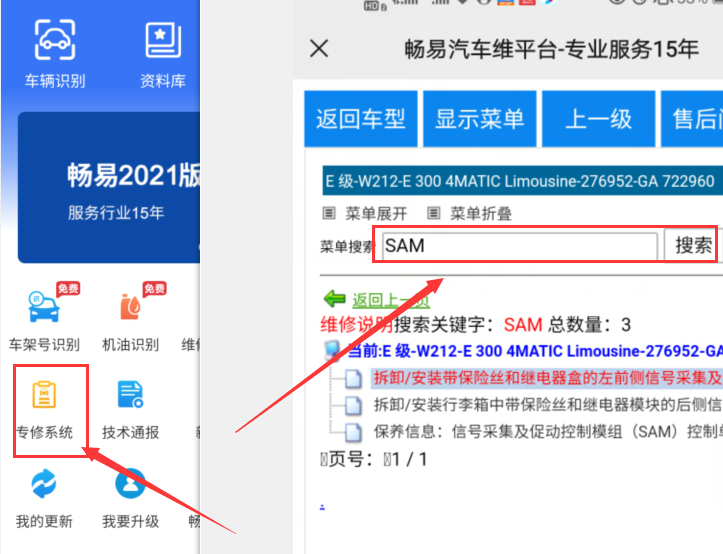Viewport: 723px width, 554px height.
Task: Click the document icon beside 保养信息 result
Action: point(354,432)
